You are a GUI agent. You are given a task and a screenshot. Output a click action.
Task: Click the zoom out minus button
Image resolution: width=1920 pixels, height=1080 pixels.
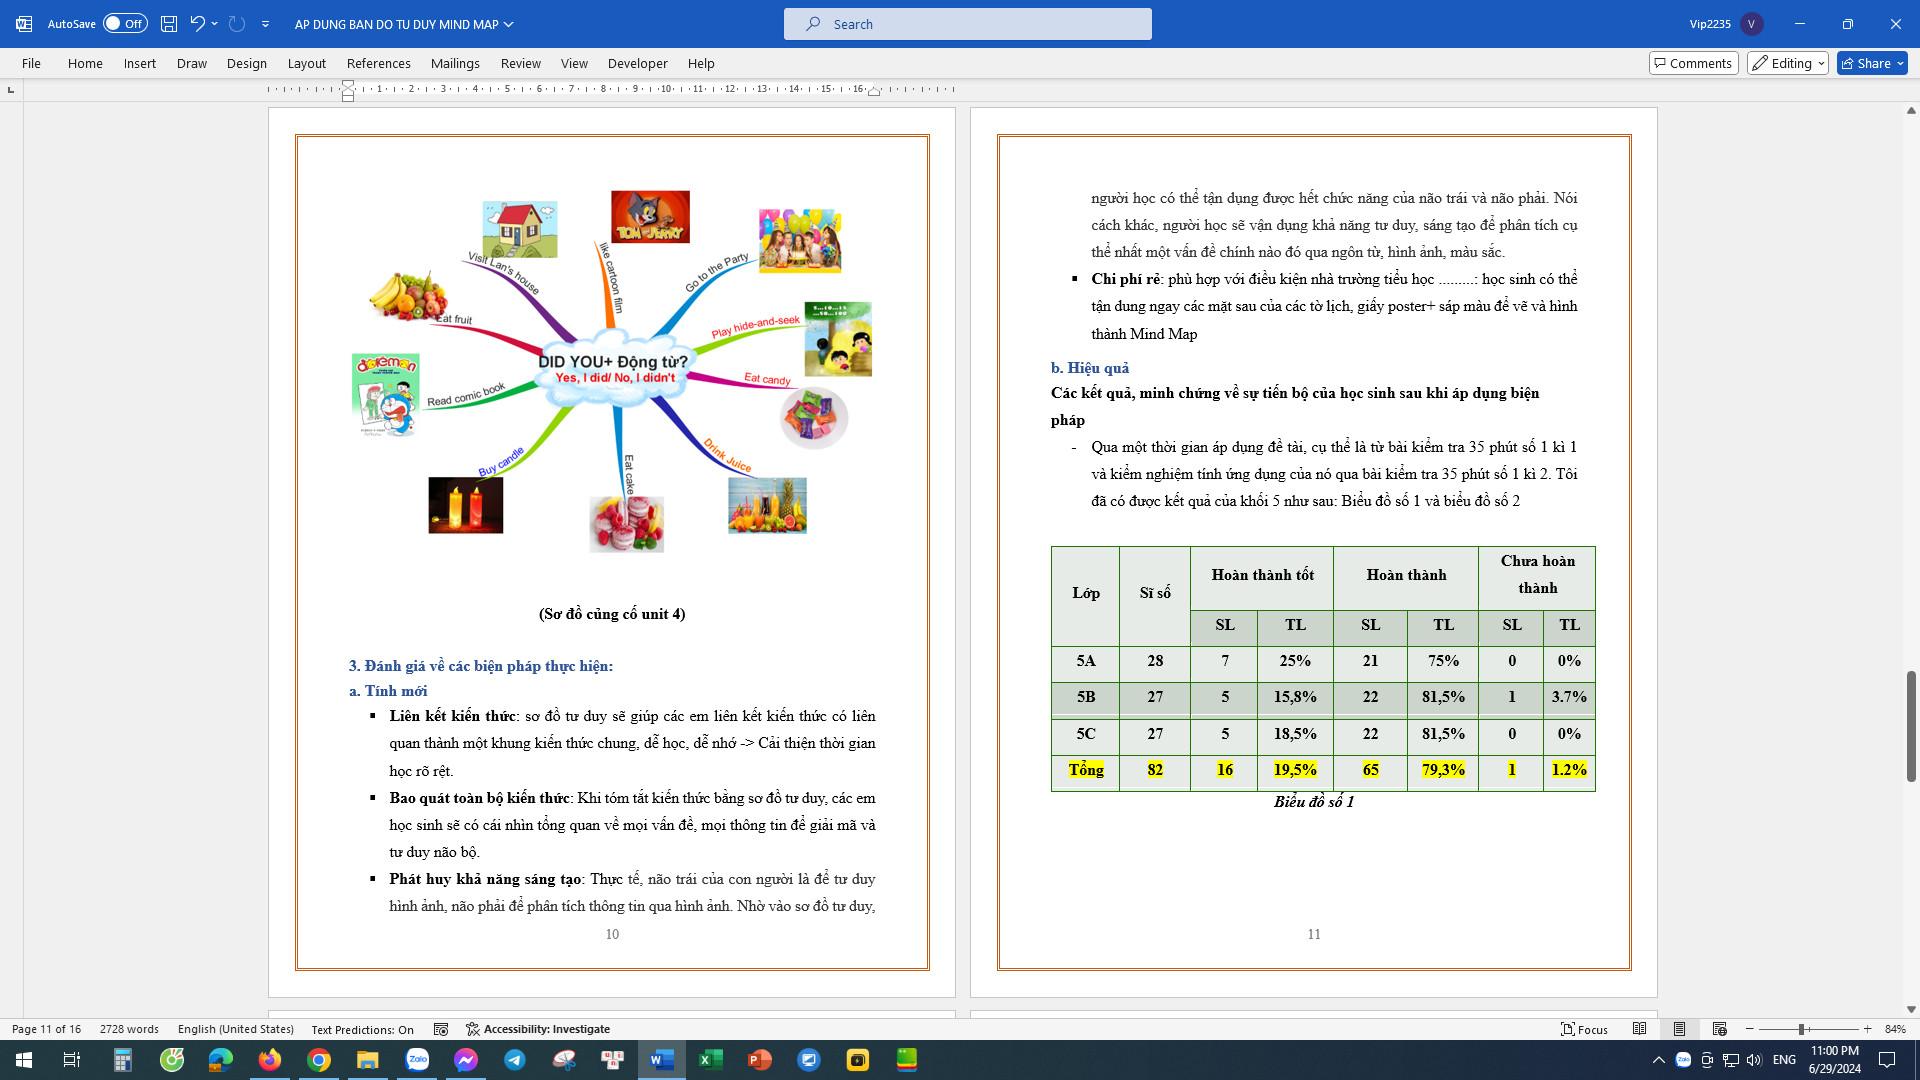[x=1749, y=1029]
